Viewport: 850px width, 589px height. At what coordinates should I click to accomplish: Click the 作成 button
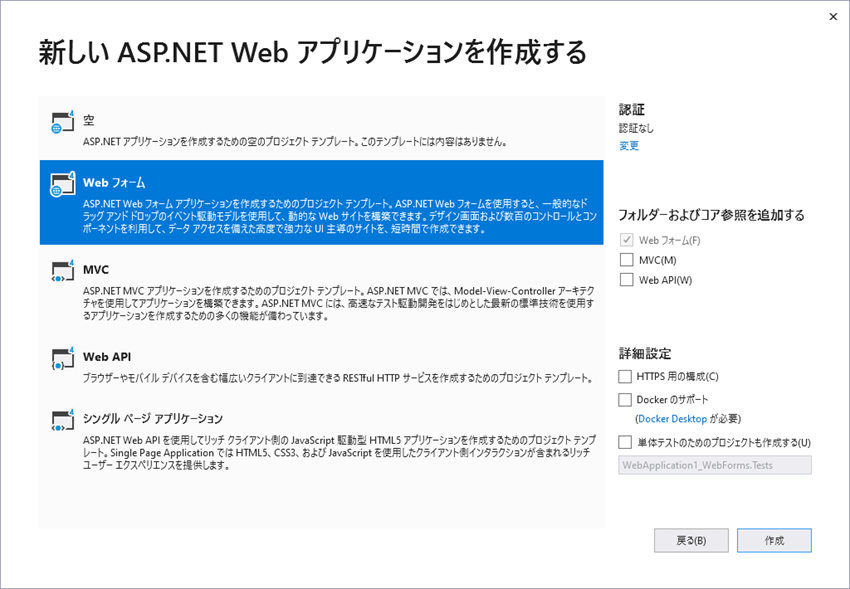click(774, 540)
